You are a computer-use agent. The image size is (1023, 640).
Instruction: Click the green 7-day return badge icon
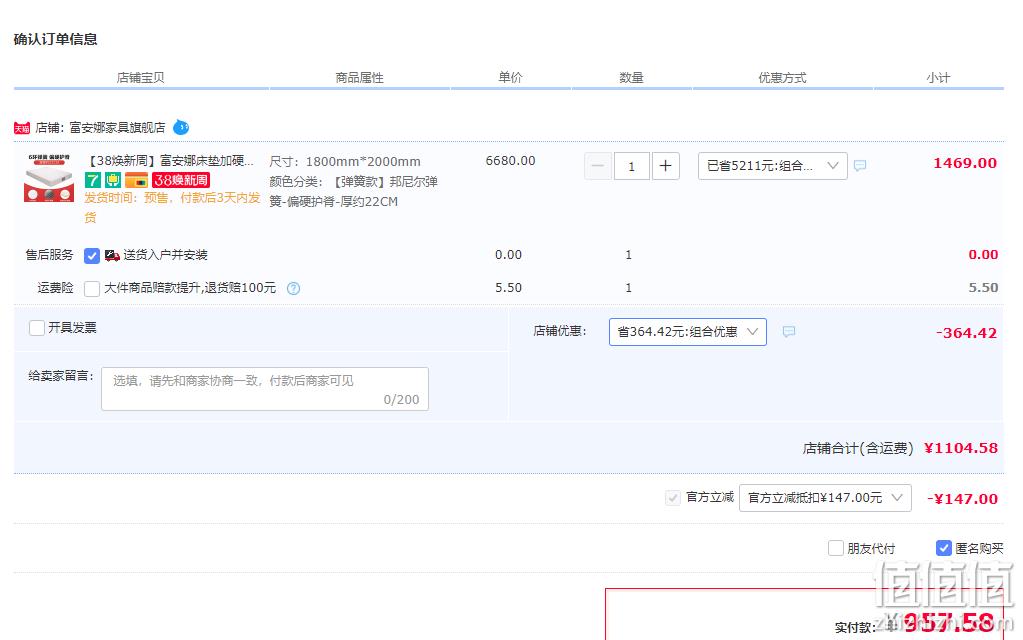(x=93, y=179)
